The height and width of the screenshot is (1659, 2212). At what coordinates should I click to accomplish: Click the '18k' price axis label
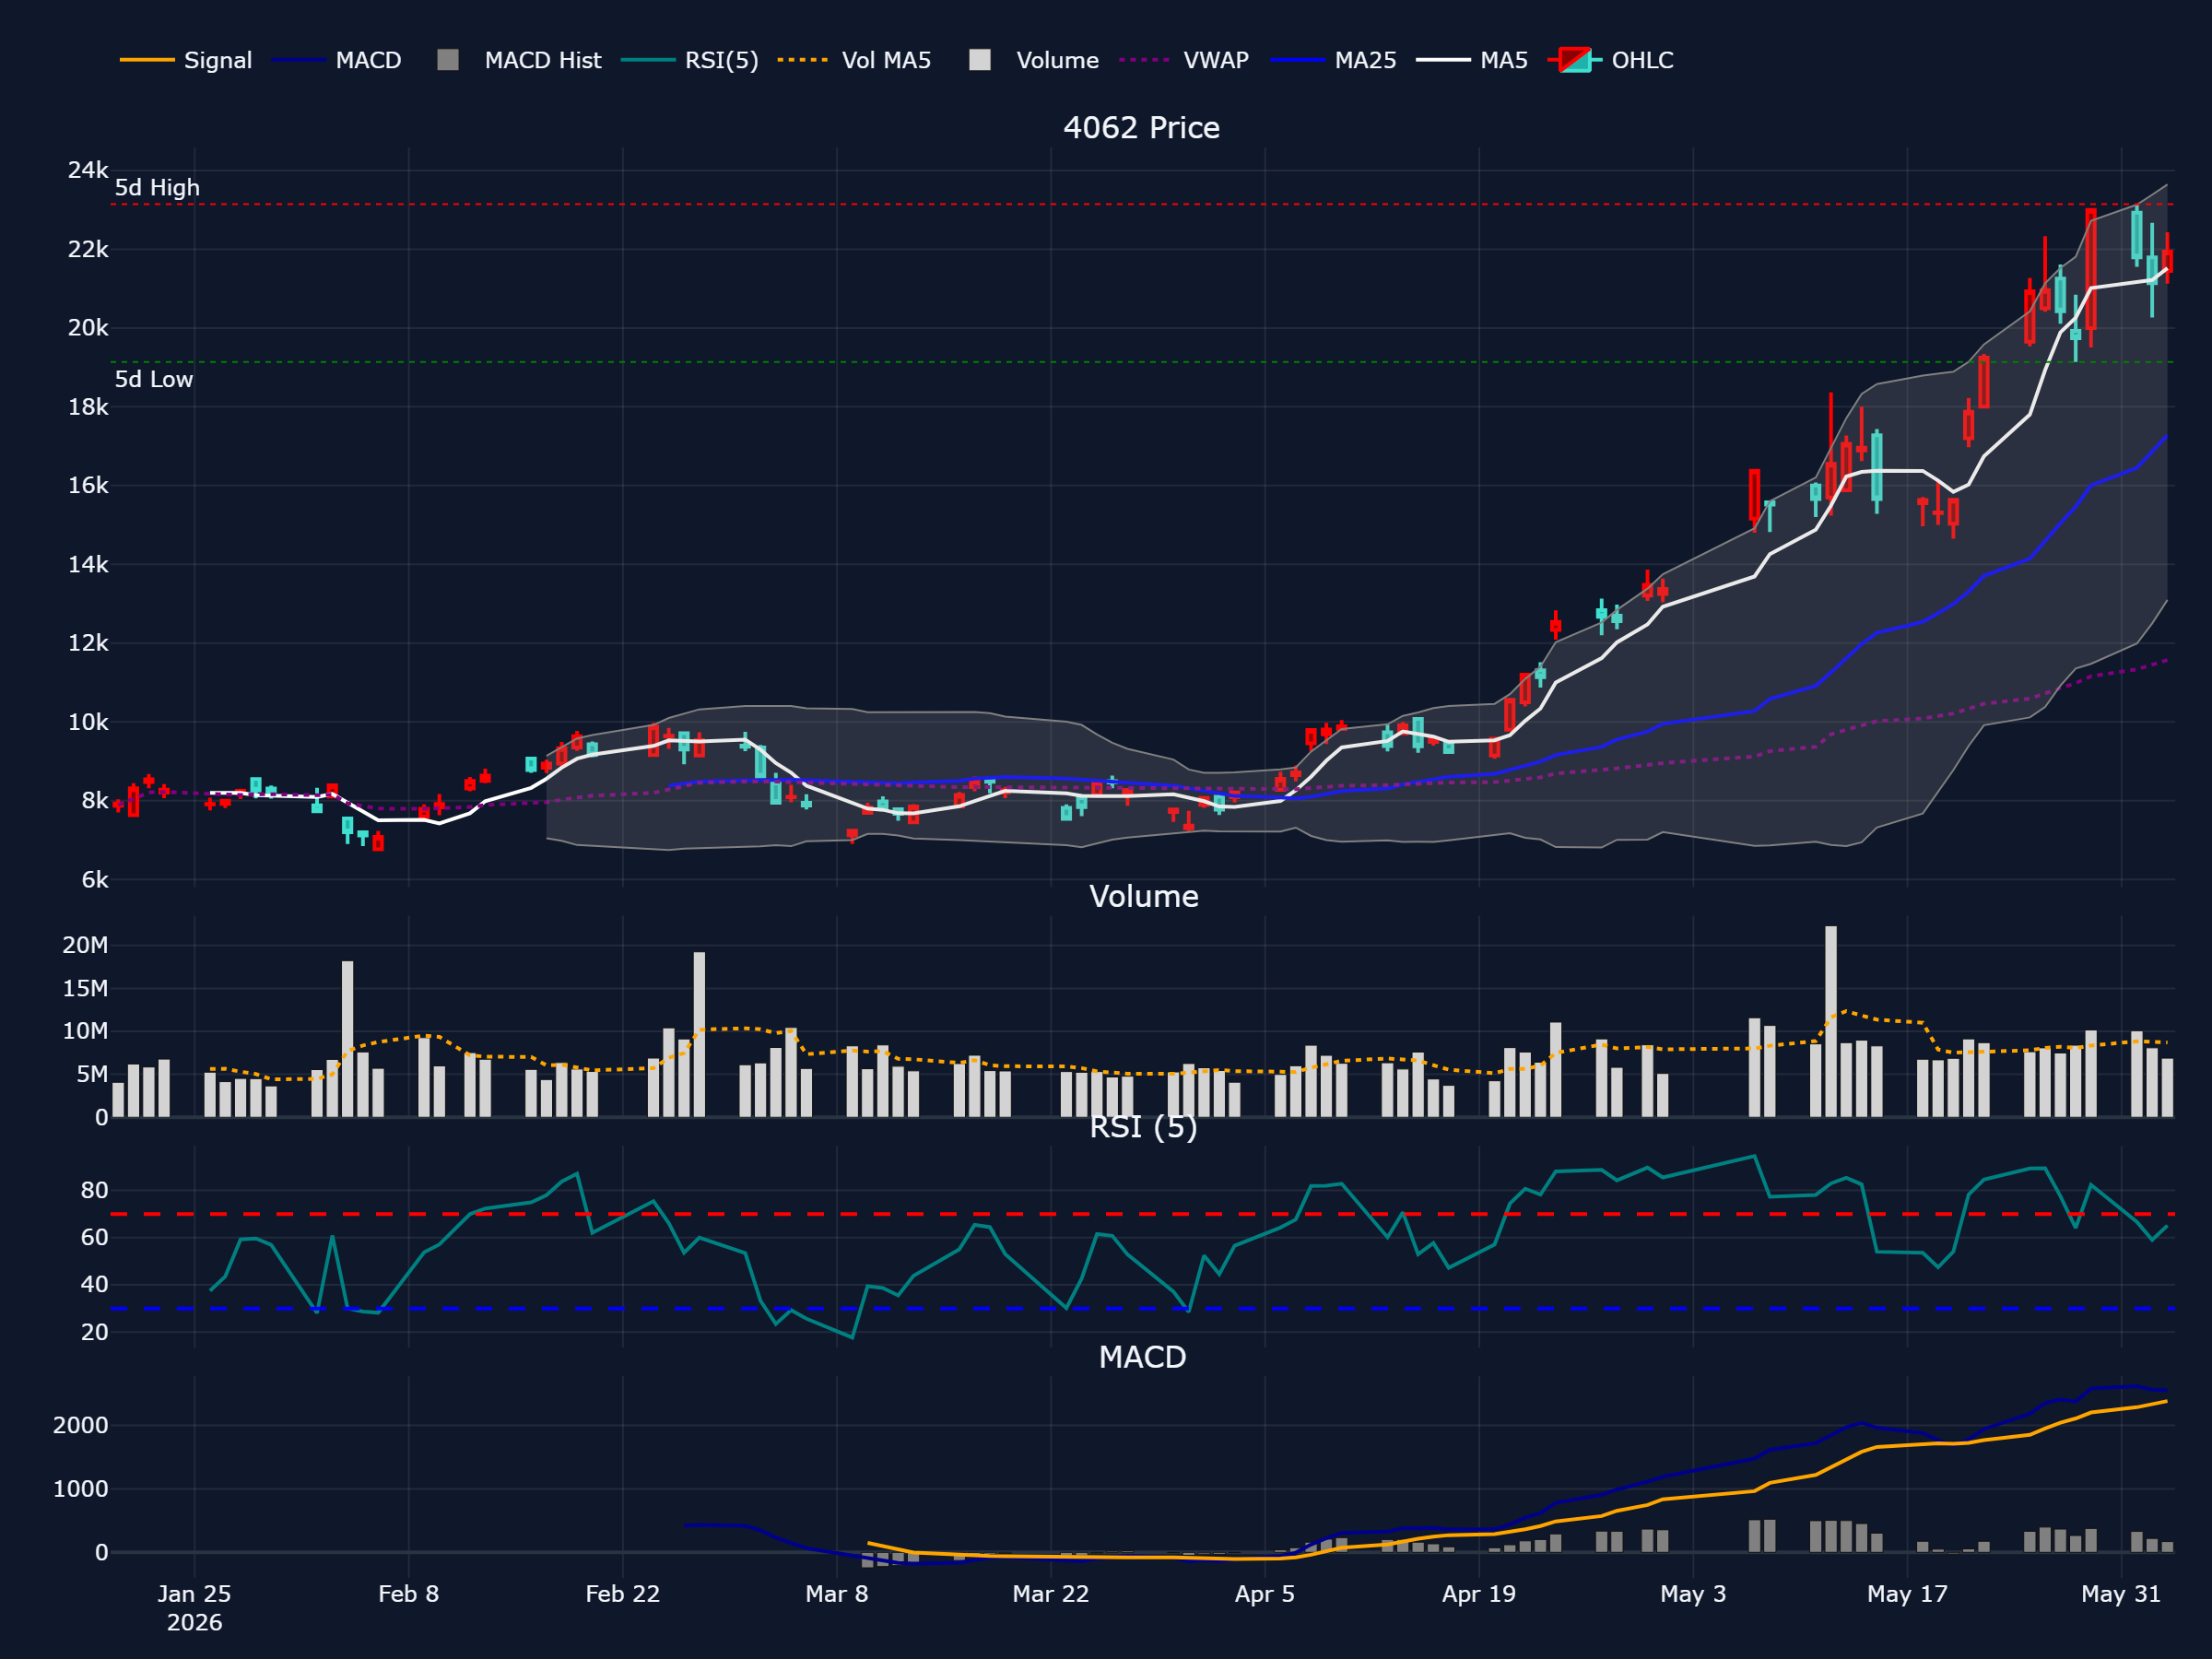click(x=88, y=407)
